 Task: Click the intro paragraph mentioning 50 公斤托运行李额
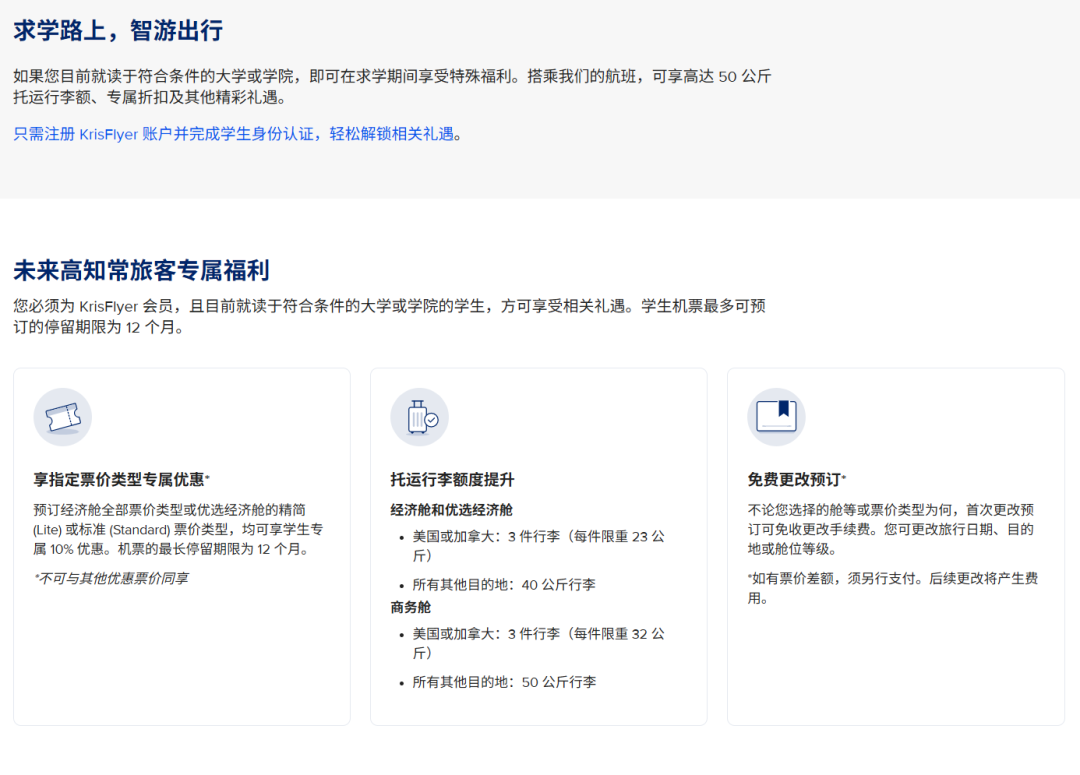pos(392,87)
